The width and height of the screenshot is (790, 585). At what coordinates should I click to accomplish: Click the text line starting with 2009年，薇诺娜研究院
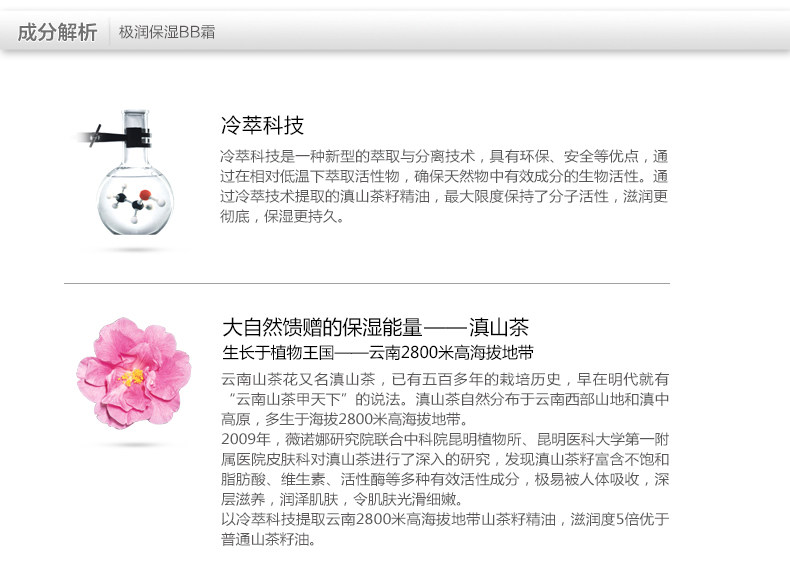click(x=445, y=439)
